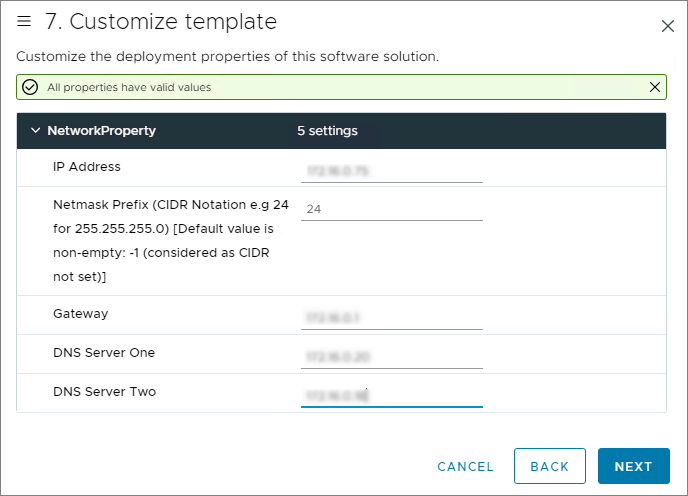Screen dimensions: 688x496
Task: Click the IP Address input field
Action: click(x=391, y=171)
